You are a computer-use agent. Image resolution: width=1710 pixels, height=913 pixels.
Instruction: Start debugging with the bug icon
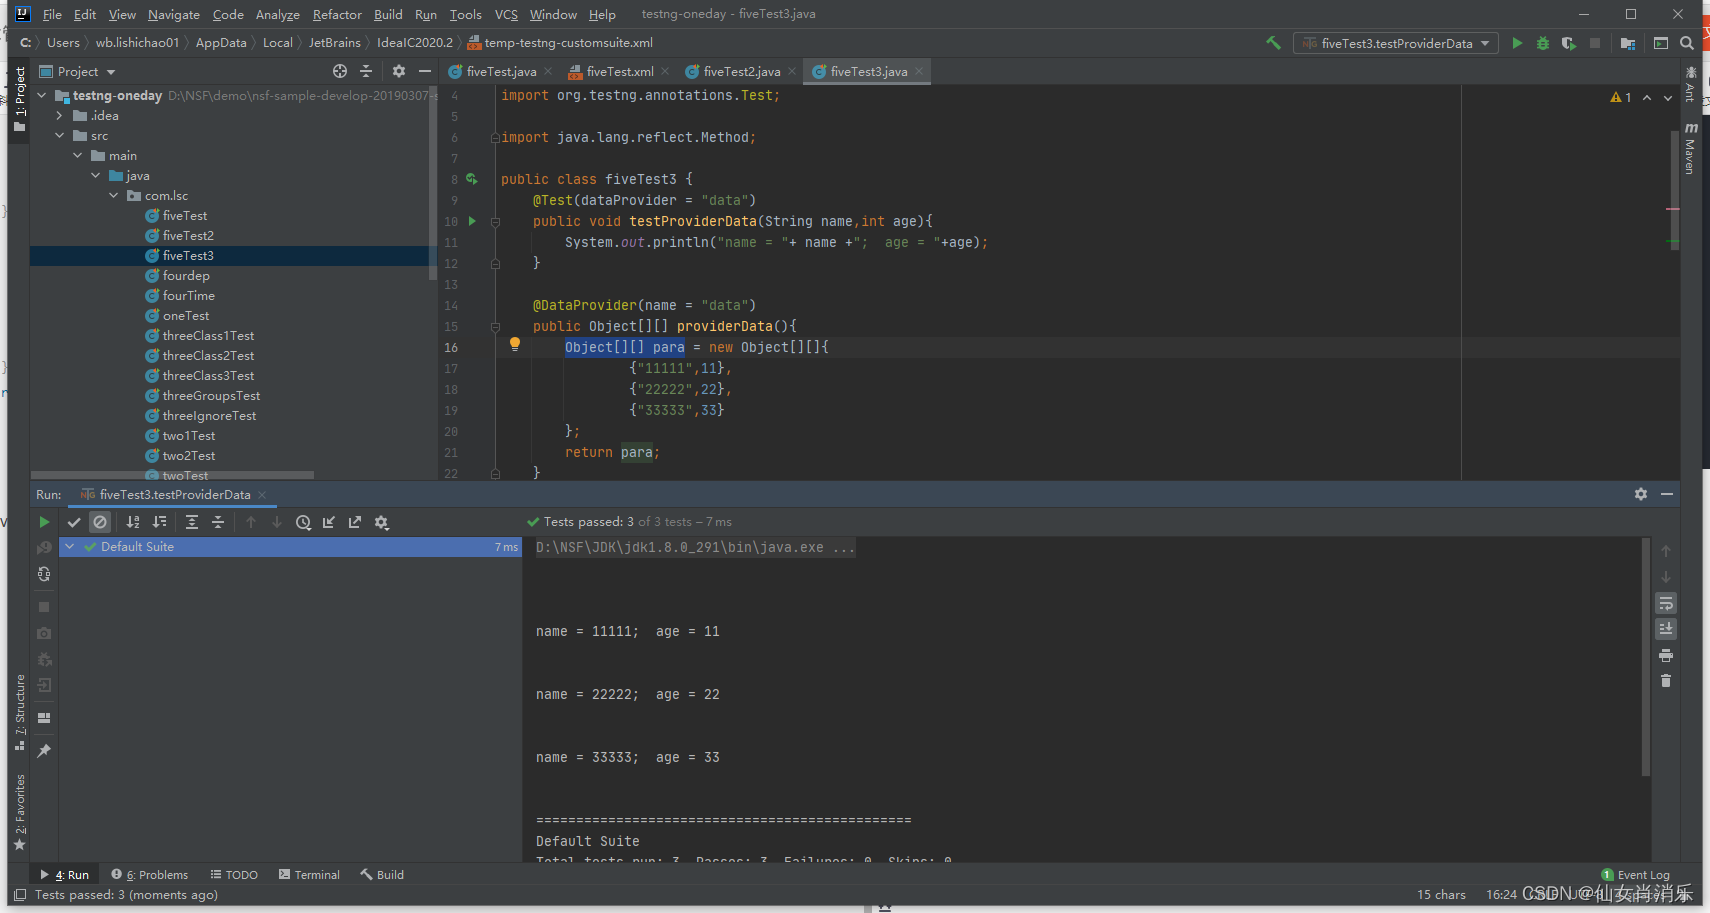(x=1543, y=43)
